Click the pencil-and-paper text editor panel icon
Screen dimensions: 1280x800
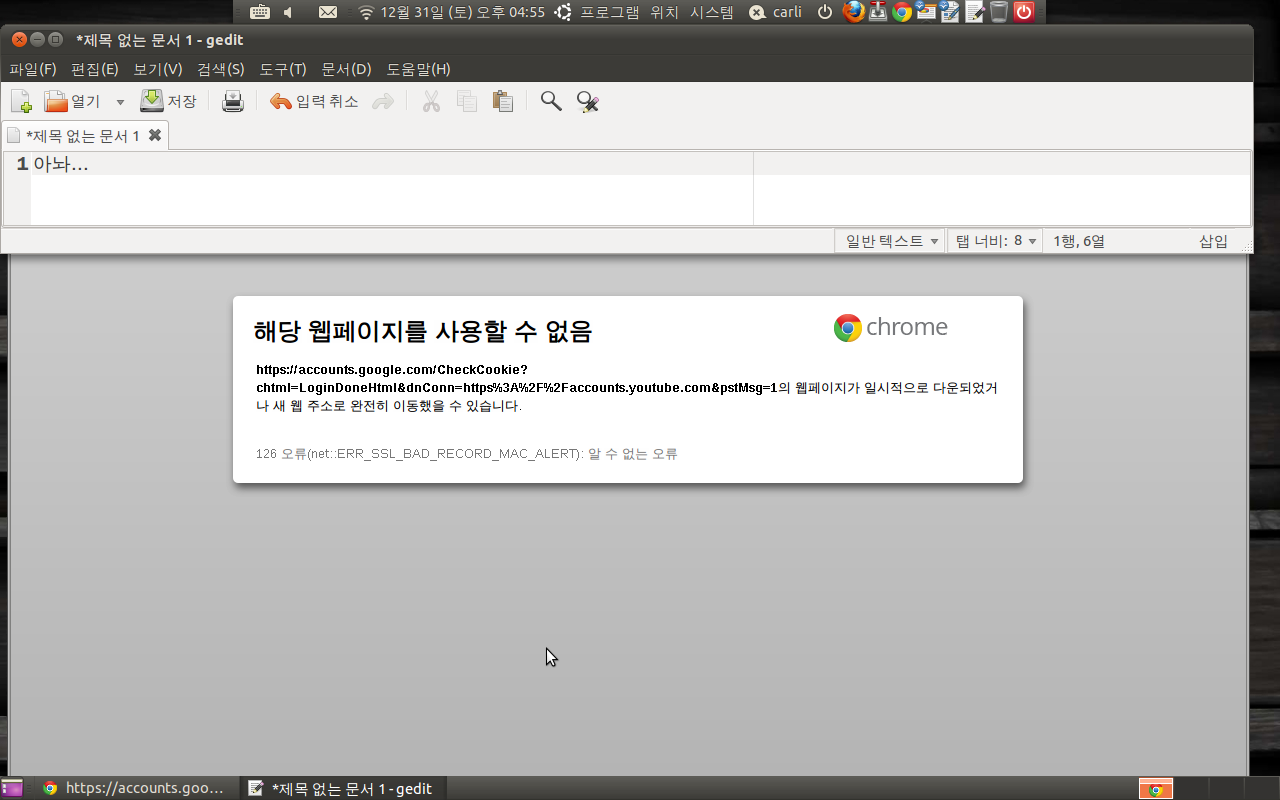tap(975, 12)
